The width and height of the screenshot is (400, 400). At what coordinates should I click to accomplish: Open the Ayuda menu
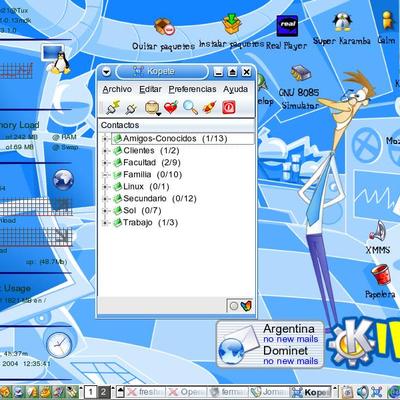coord(236,89)
